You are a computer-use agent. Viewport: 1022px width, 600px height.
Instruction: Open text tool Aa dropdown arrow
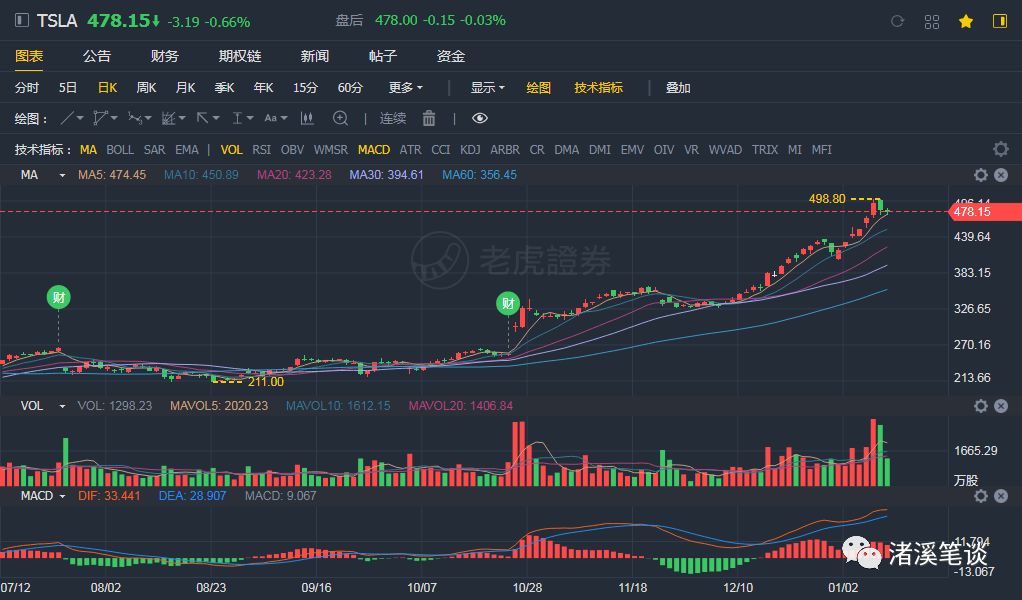click(x=284, y=119)
